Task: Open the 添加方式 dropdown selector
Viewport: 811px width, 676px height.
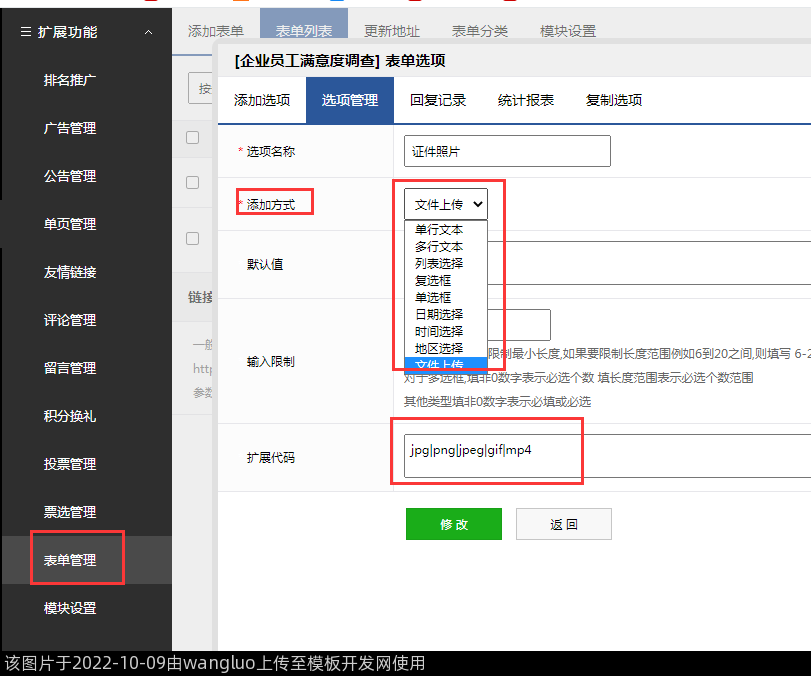Action: [x=446, y=204]
